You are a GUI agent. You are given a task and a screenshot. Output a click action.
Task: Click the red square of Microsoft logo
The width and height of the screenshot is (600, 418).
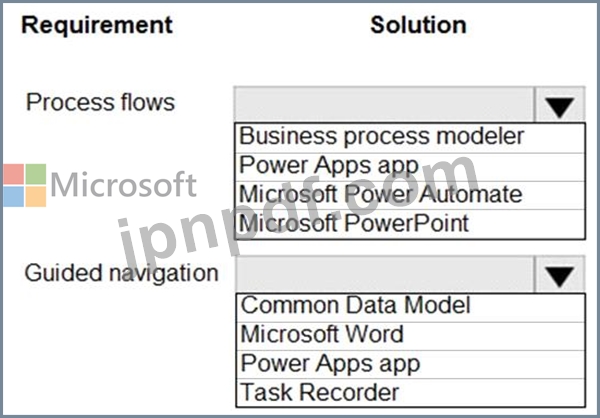tap(14, 174)
